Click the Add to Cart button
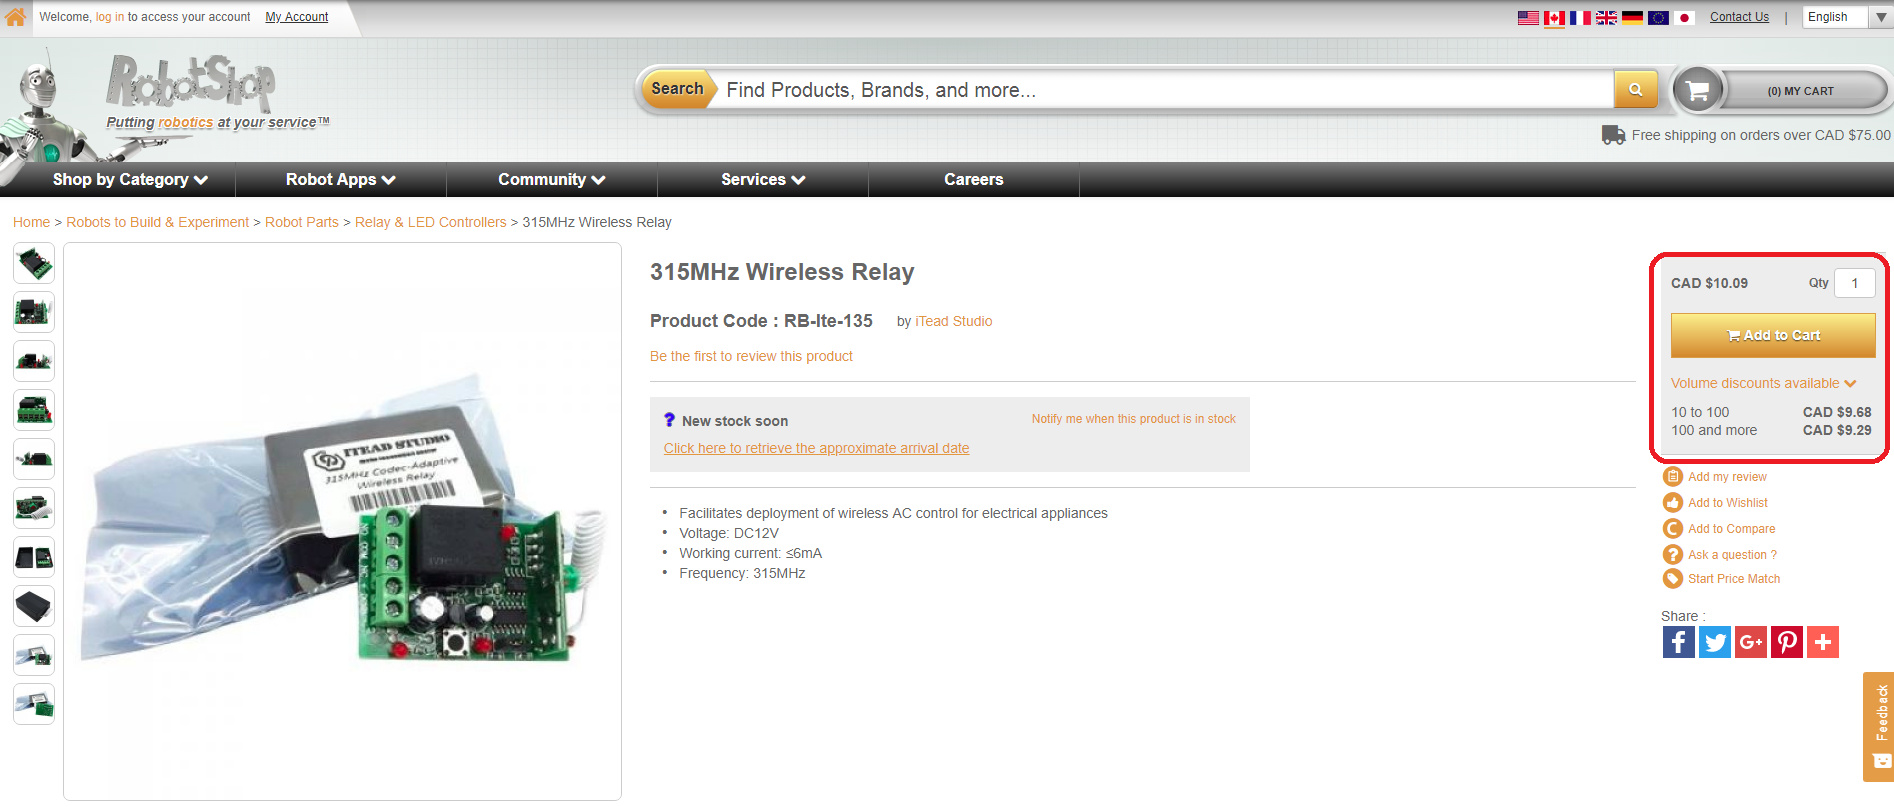This screenshot has width=1894, height=807. tap(1773, 335)
